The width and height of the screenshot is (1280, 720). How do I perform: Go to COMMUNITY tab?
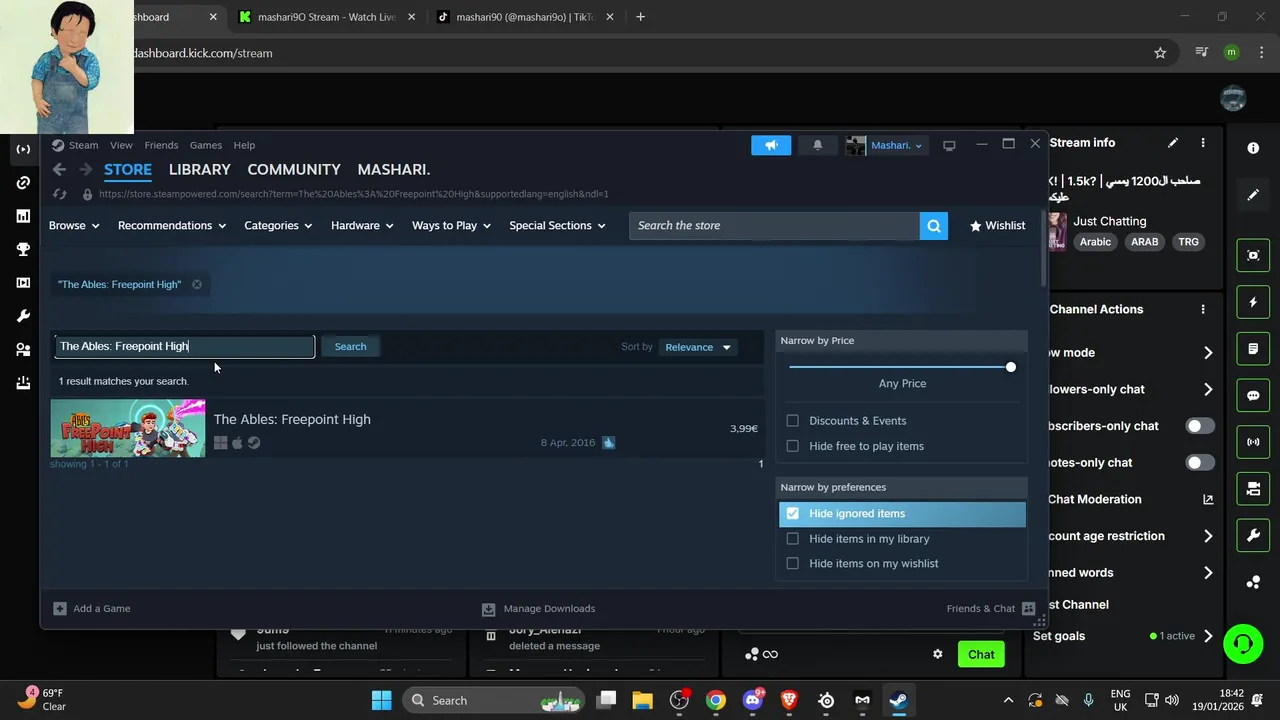[x=294, y=170]
